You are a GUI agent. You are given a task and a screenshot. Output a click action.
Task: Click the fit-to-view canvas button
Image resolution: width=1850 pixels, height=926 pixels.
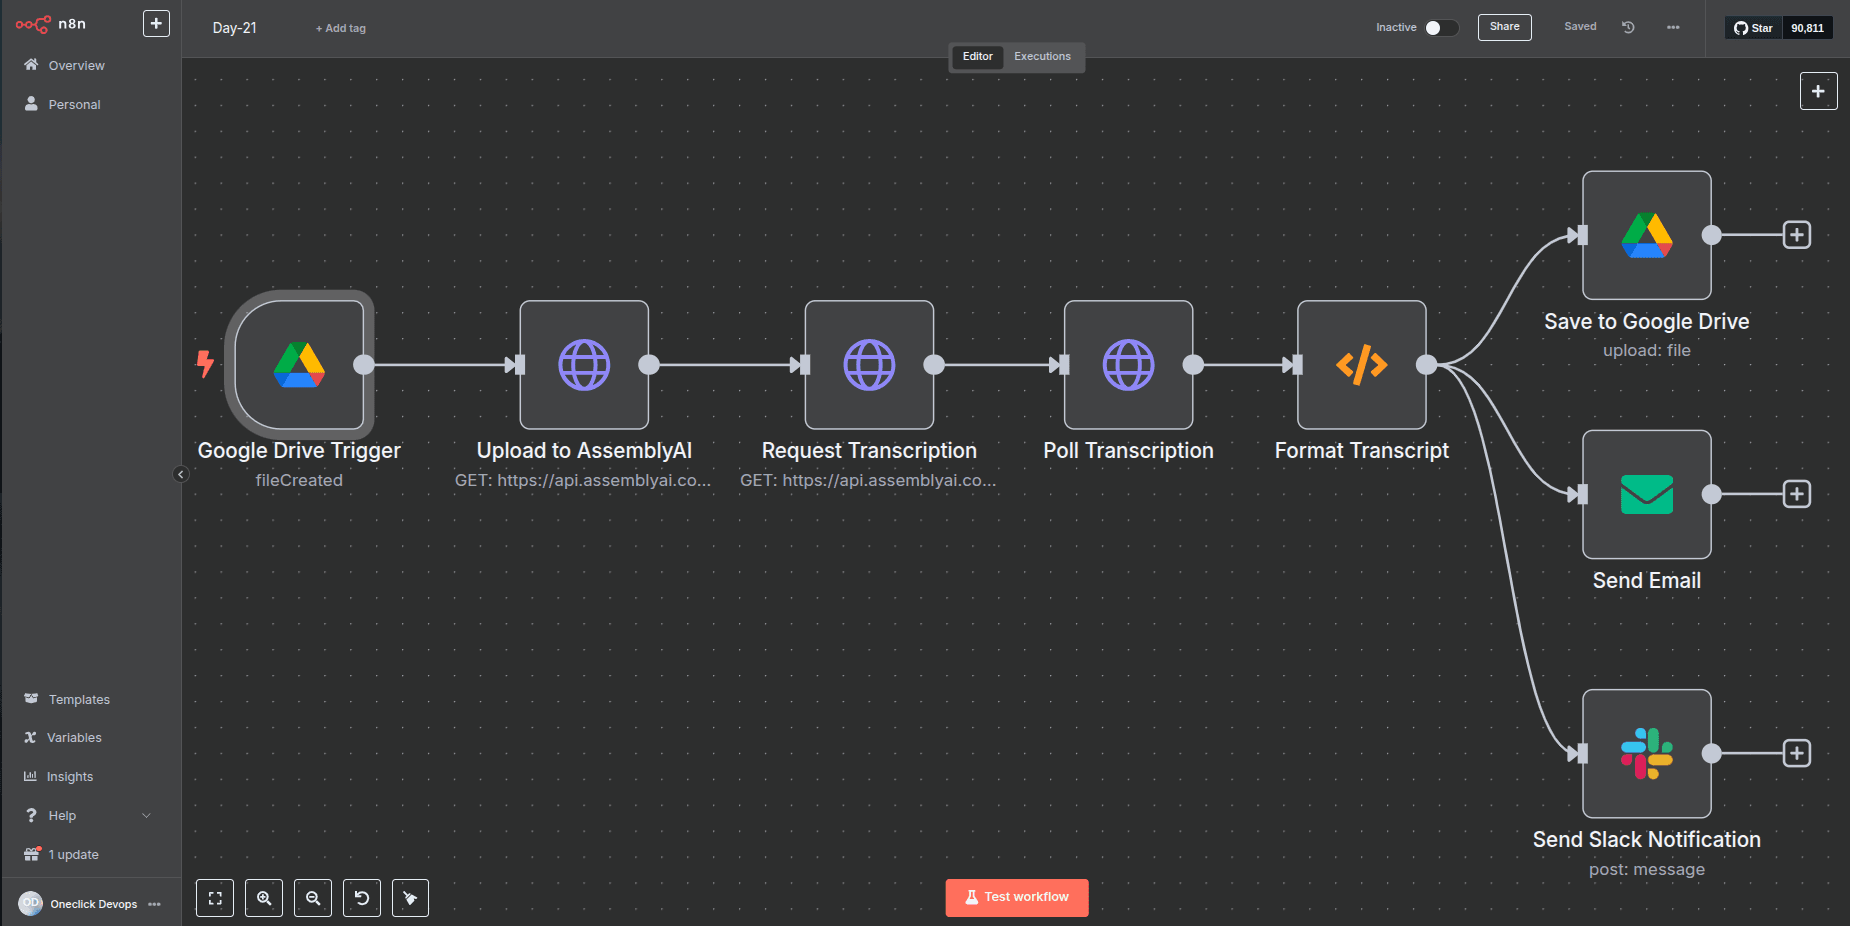[215, 898]
